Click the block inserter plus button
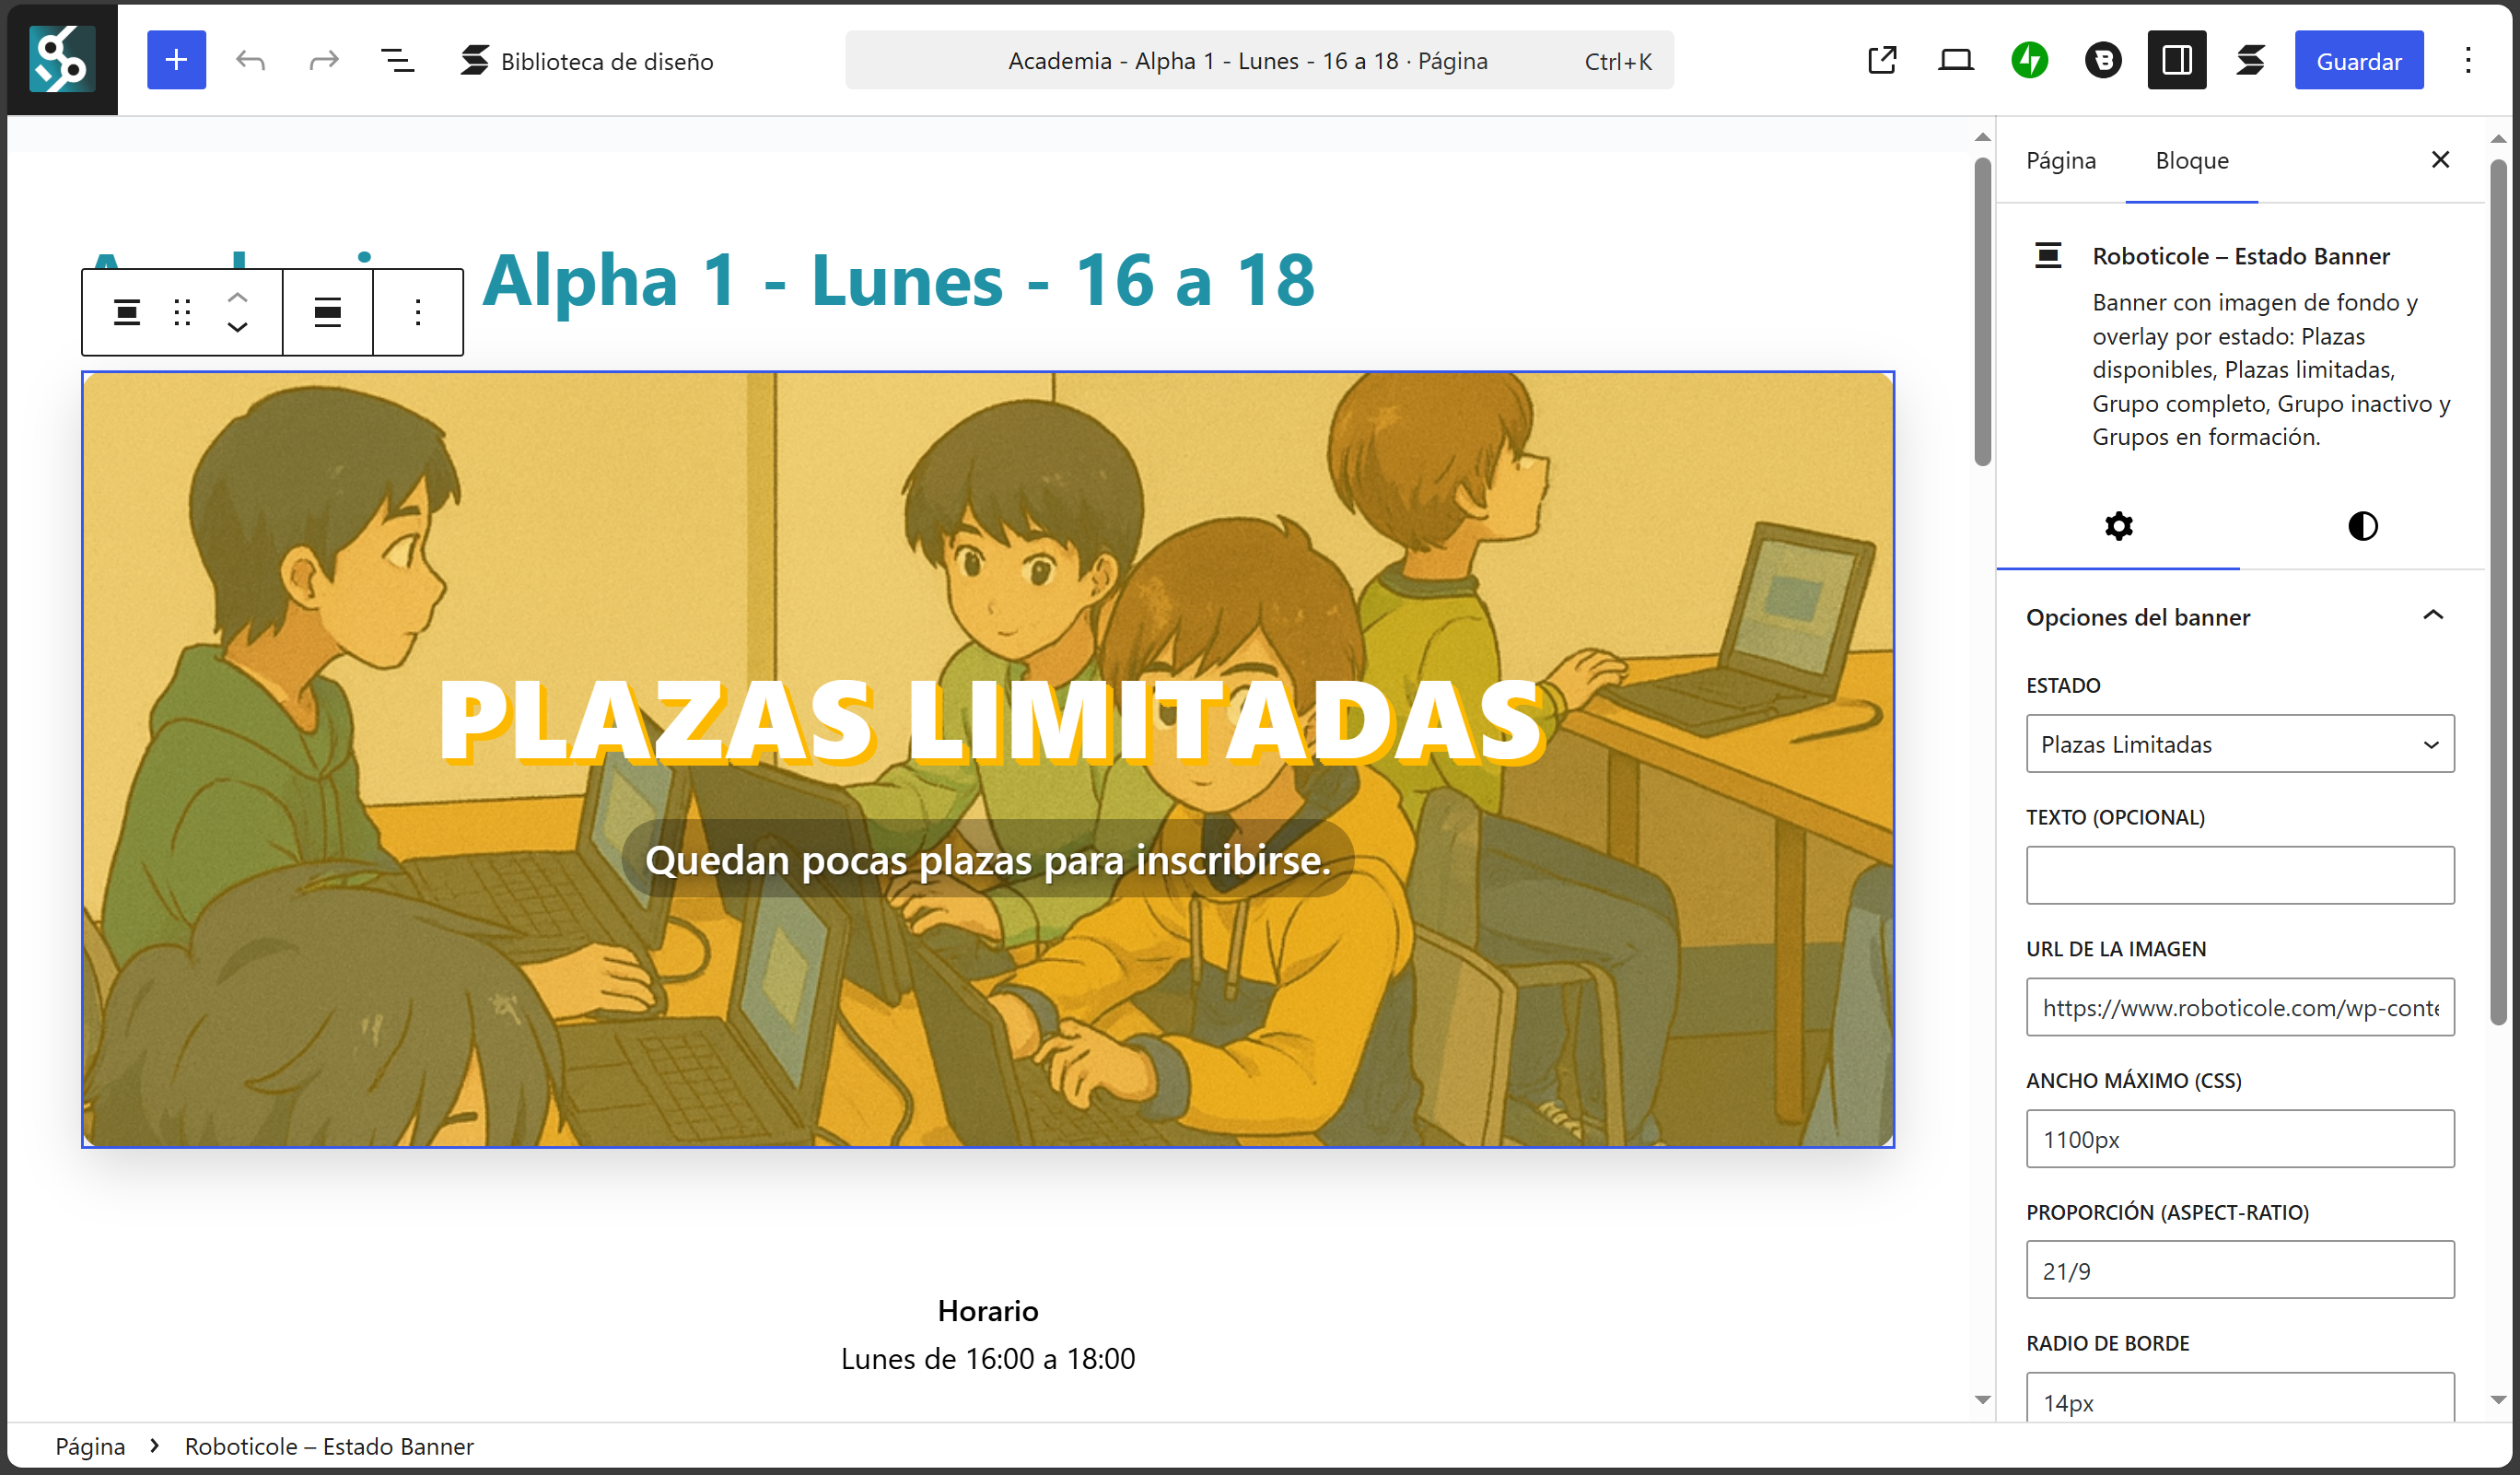 pyautogui.click(x=176, y=60)
